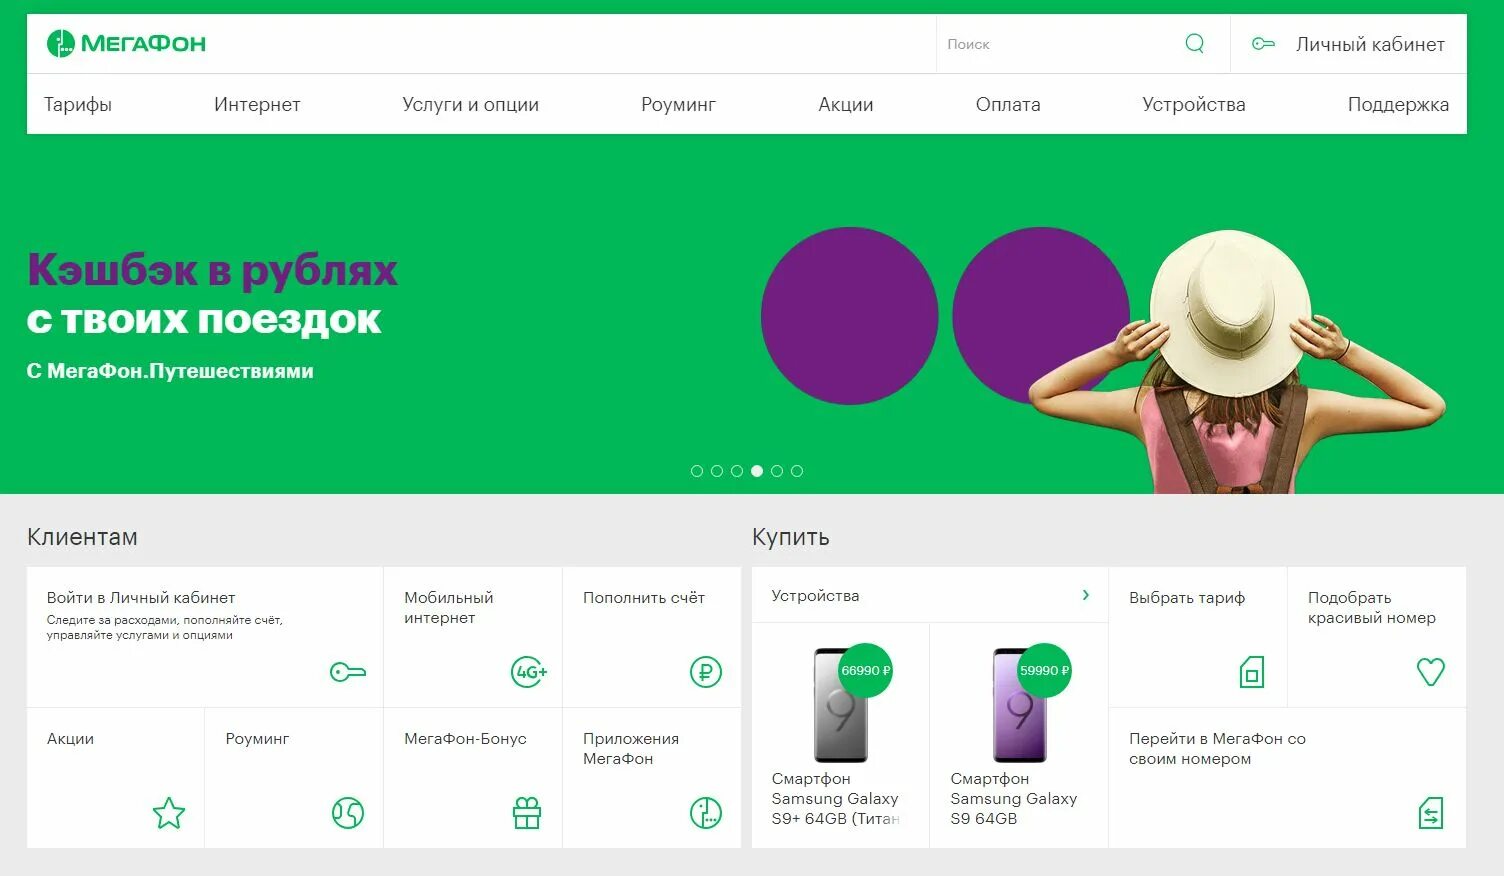Select the second banner slide dot
The height and width of the screenshot is (876, 1504).
717,471
